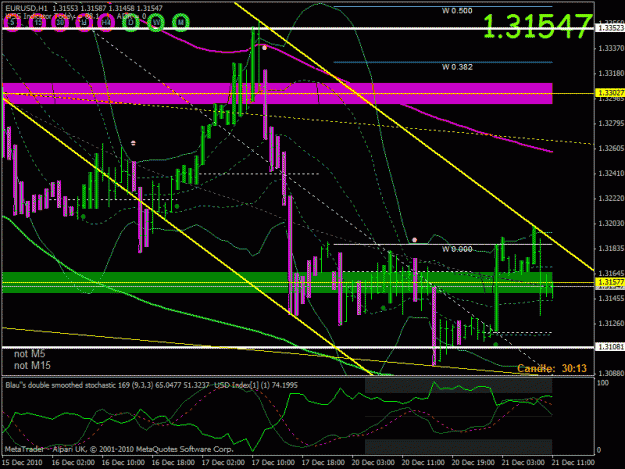Click the 17 Dec 10:00 time axis label
Image resolution: width=625 pixels, height=469 pixels.
[x=273, y=463]
